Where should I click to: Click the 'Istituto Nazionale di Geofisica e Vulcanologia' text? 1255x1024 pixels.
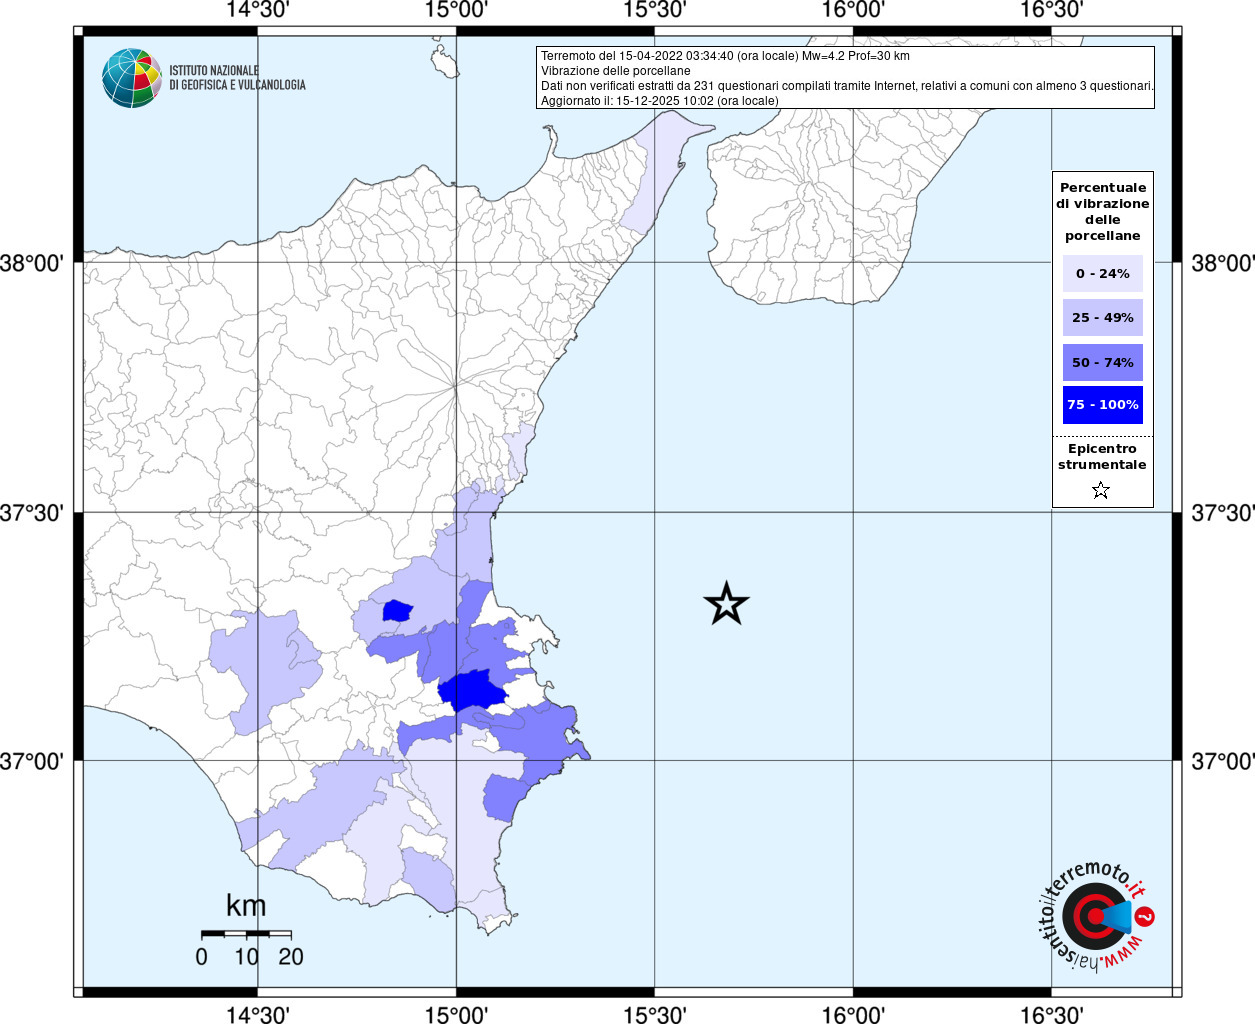coord(237,78)
